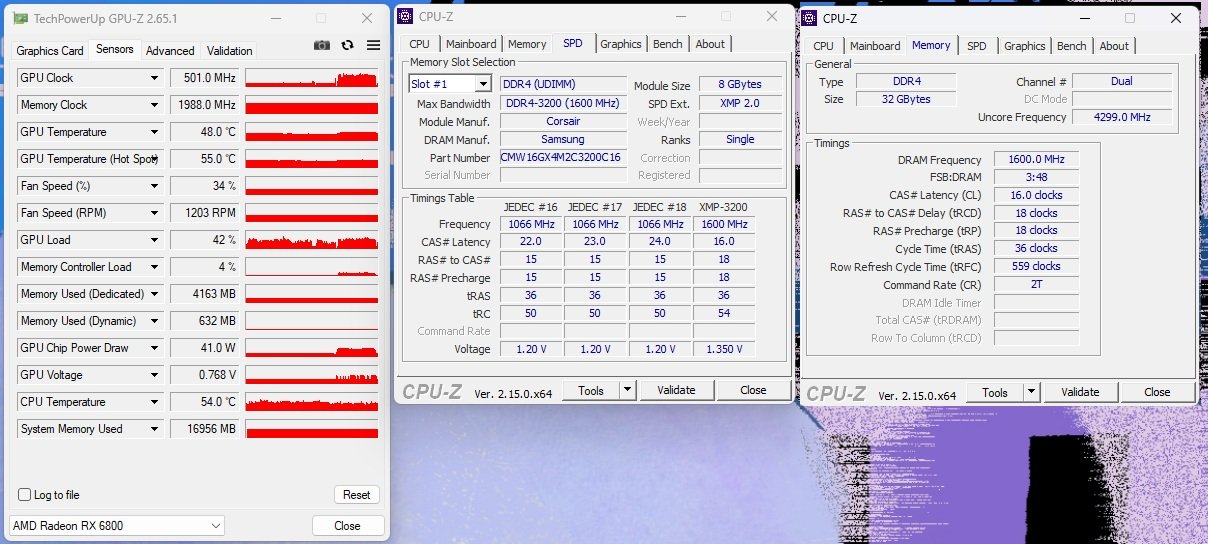Click the Channel # value Dual
Screen dimensions: 1208x544
coord(1121,81)
